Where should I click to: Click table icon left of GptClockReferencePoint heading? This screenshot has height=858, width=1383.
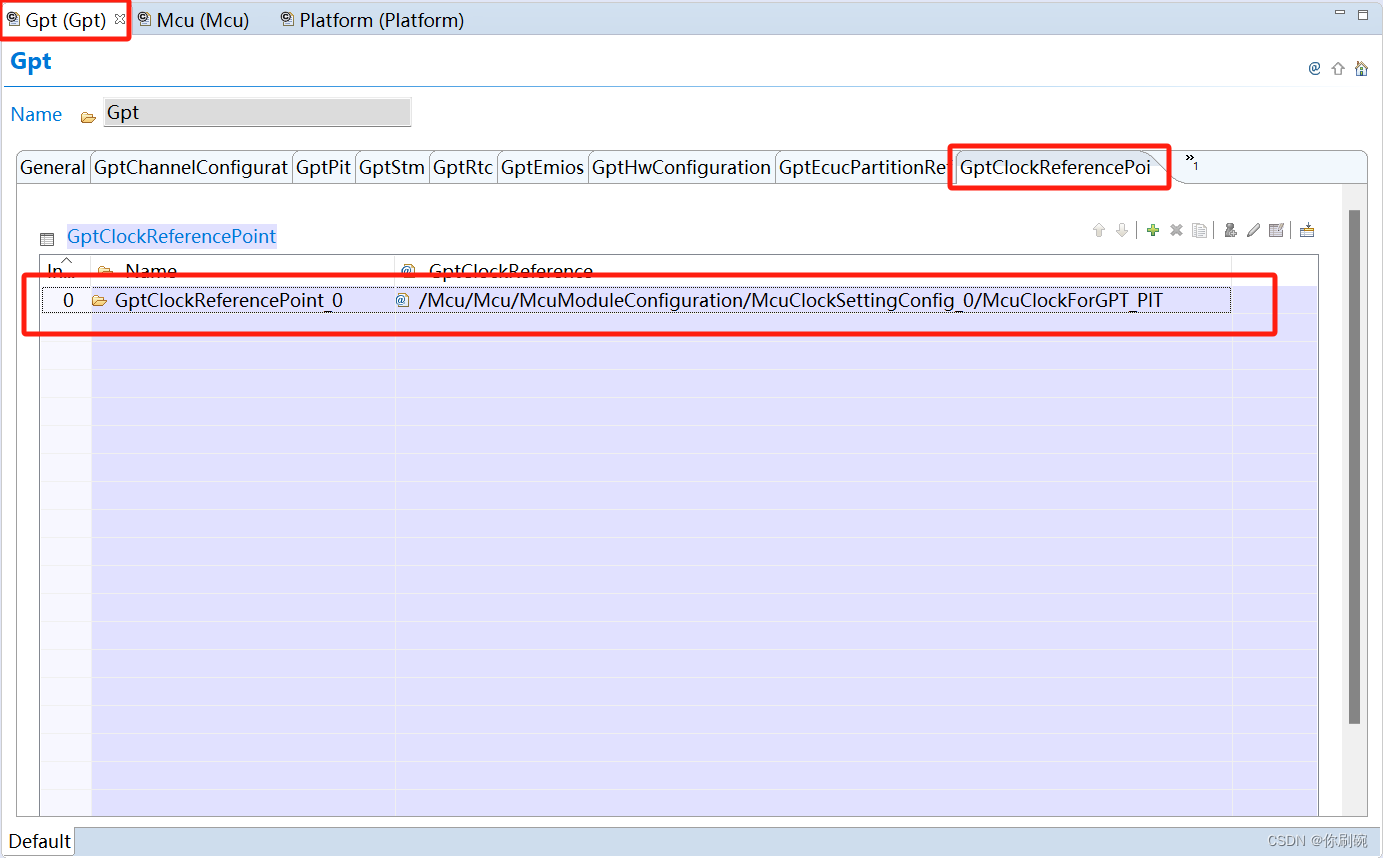coord(47,239)
